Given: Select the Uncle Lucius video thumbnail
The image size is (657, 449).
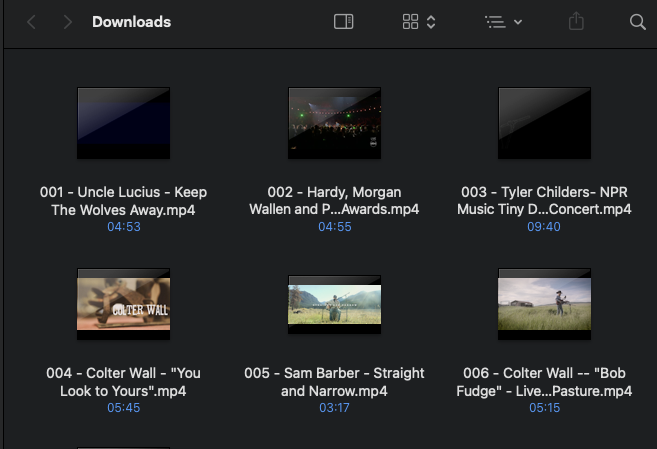Looking at the screenshot, I should pyautogui.click(x=124, y=123).
